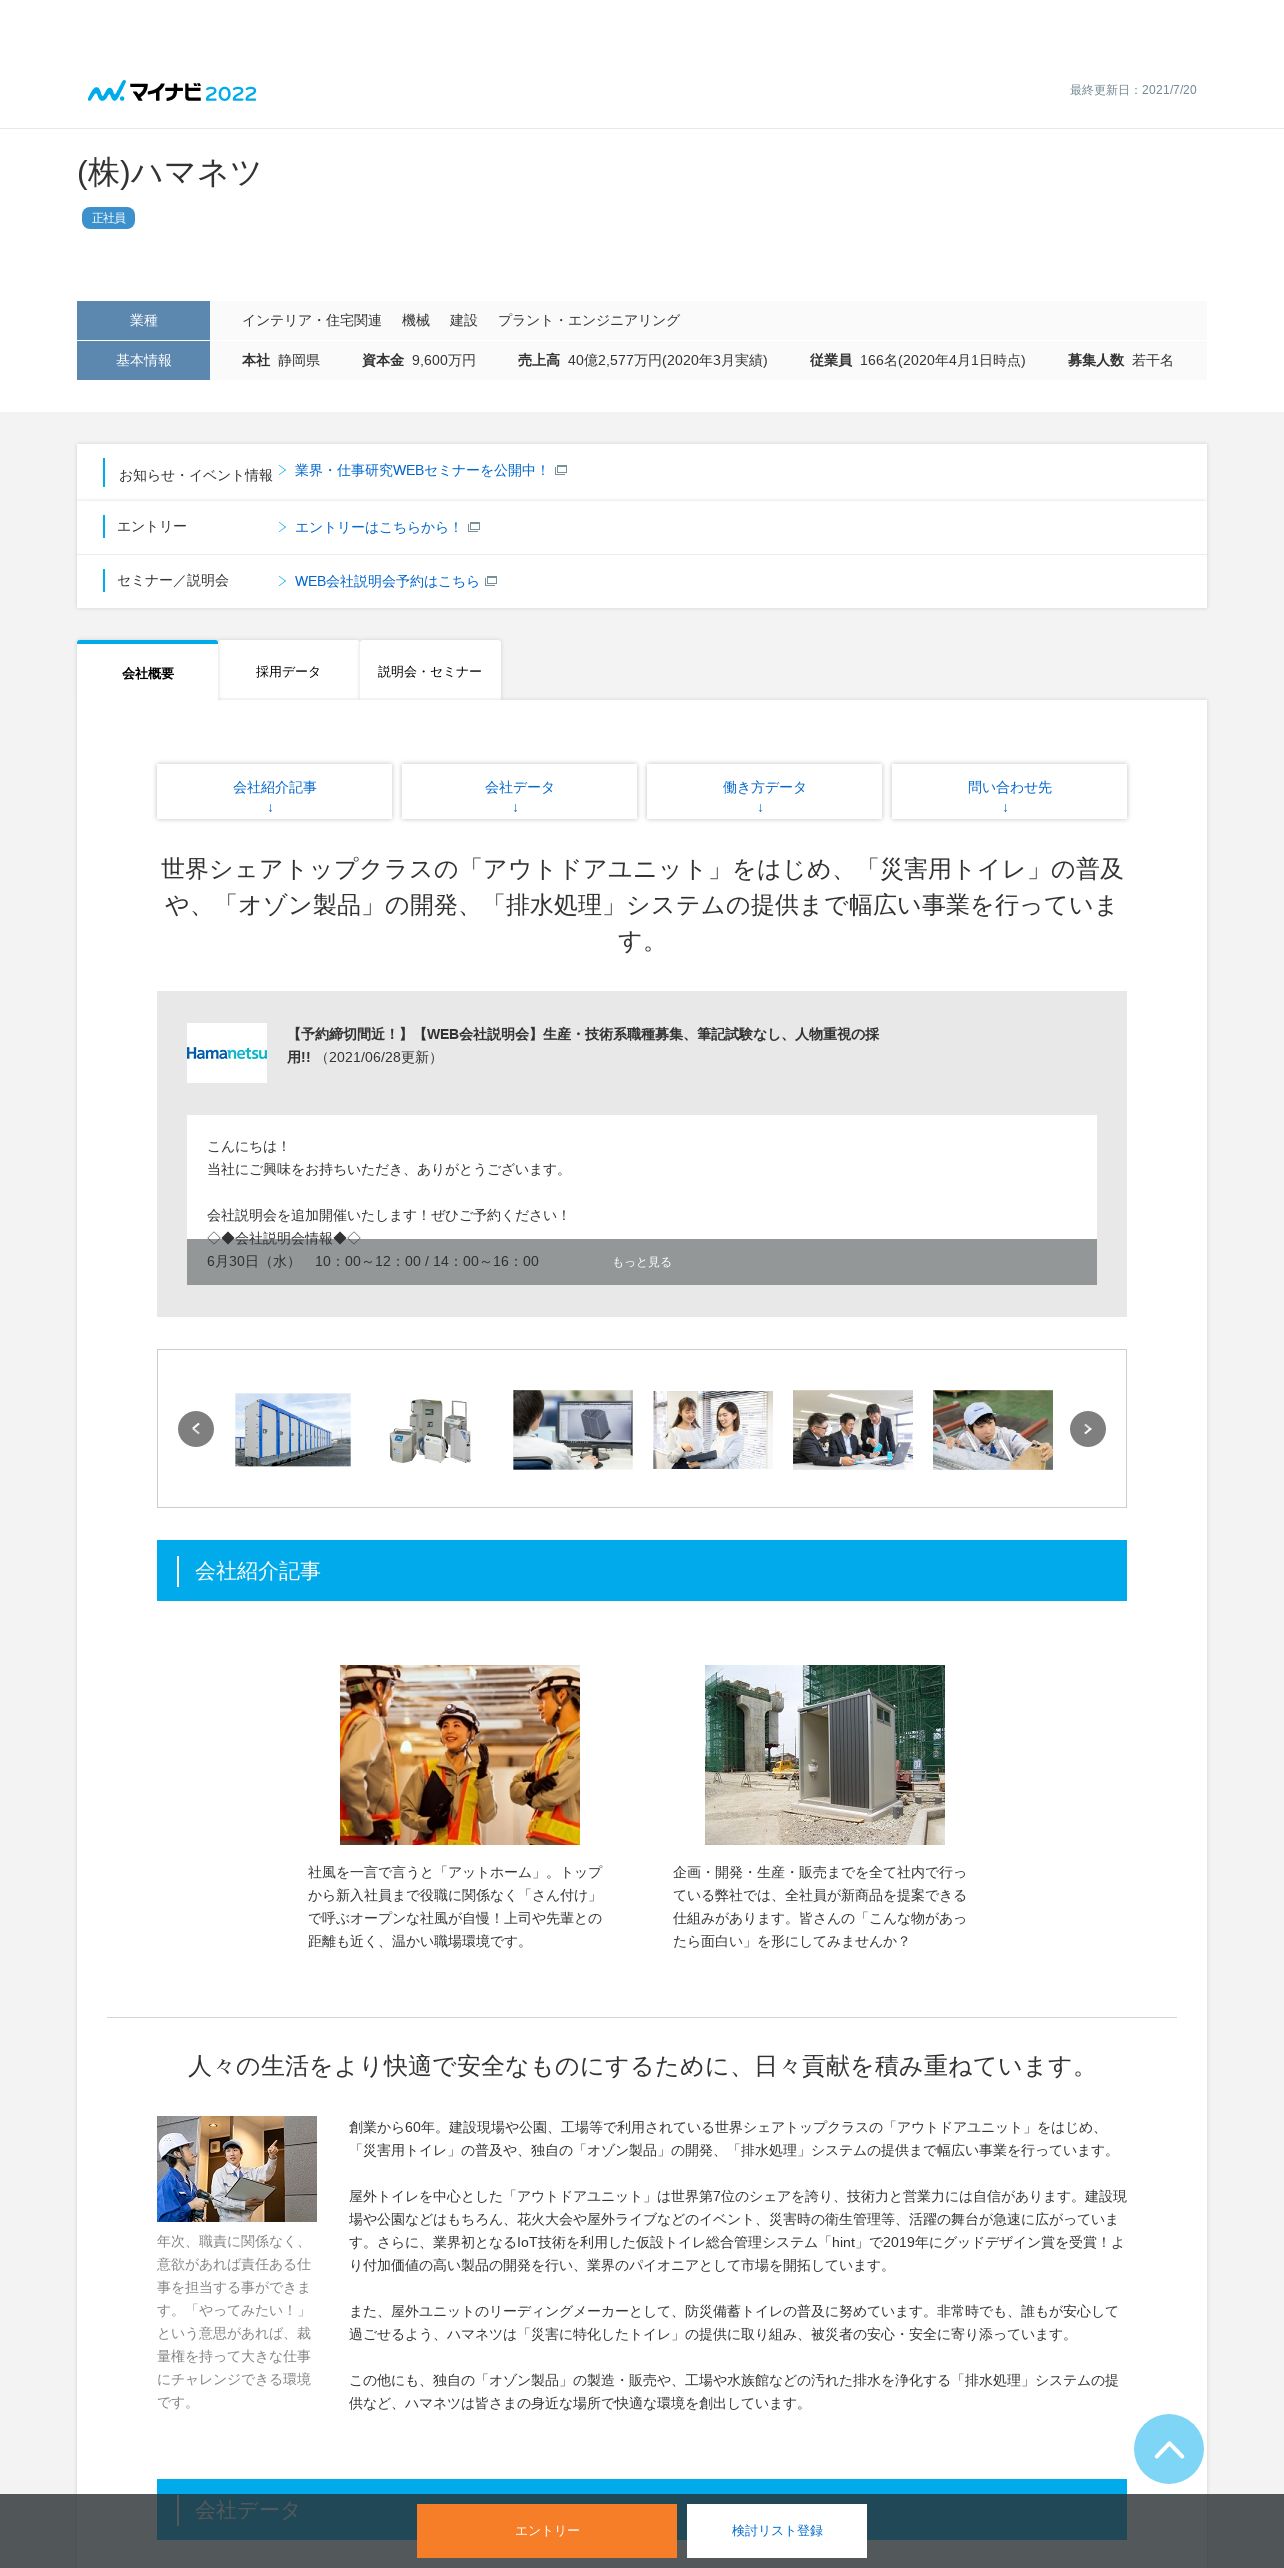Viewport: 1284px width, 2568px height.
Task: Click the 最終更新日：2021/7/20 text
Action: pyautogui.click(x=1133, y=90)
